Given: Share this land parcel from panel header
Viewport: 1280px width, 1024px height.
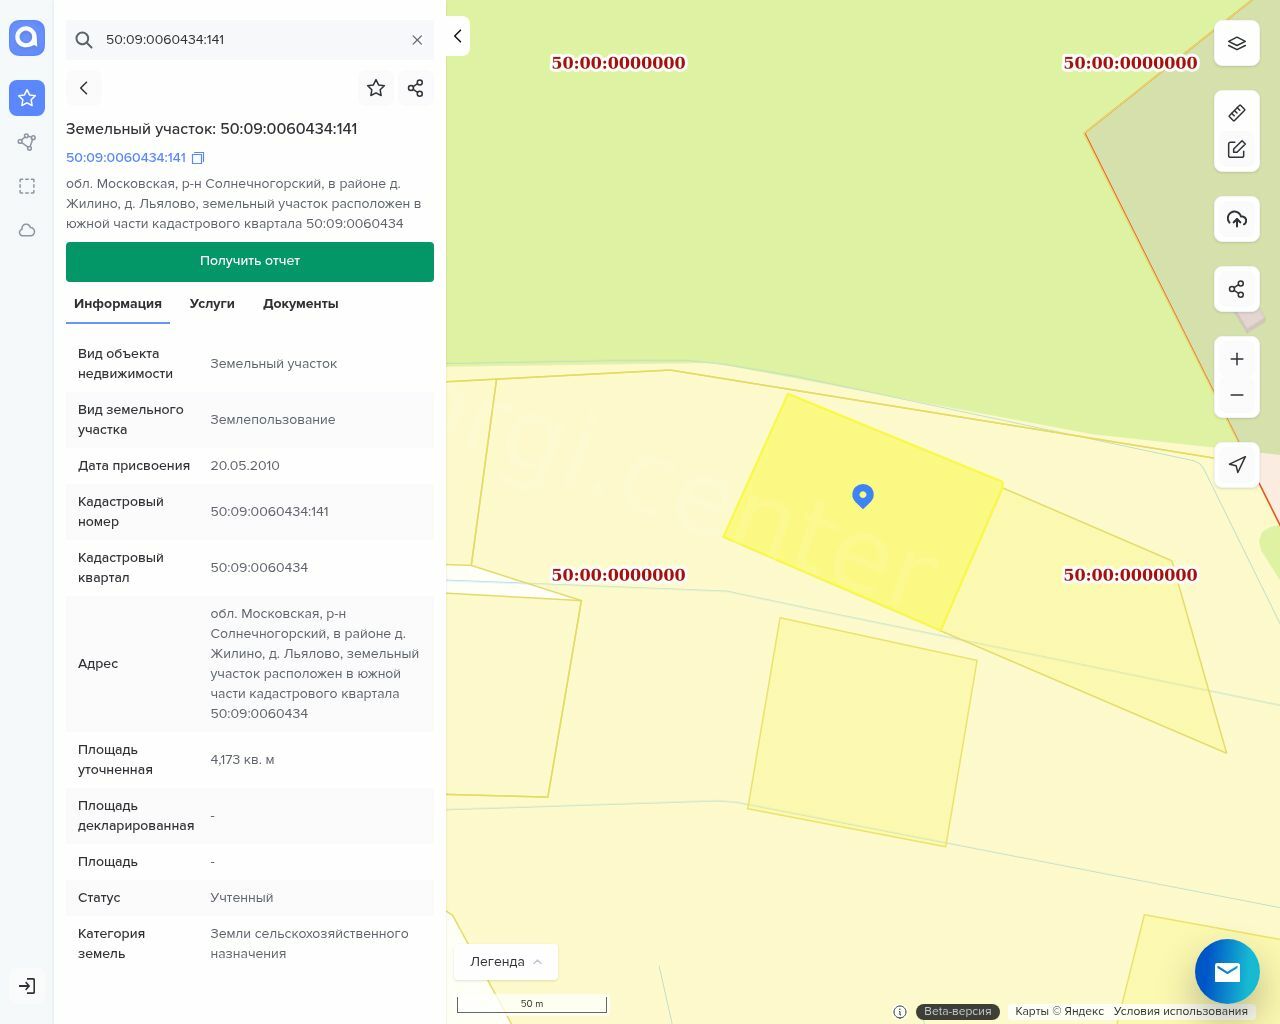Looking at the screenshot, I should pos(416,88).
